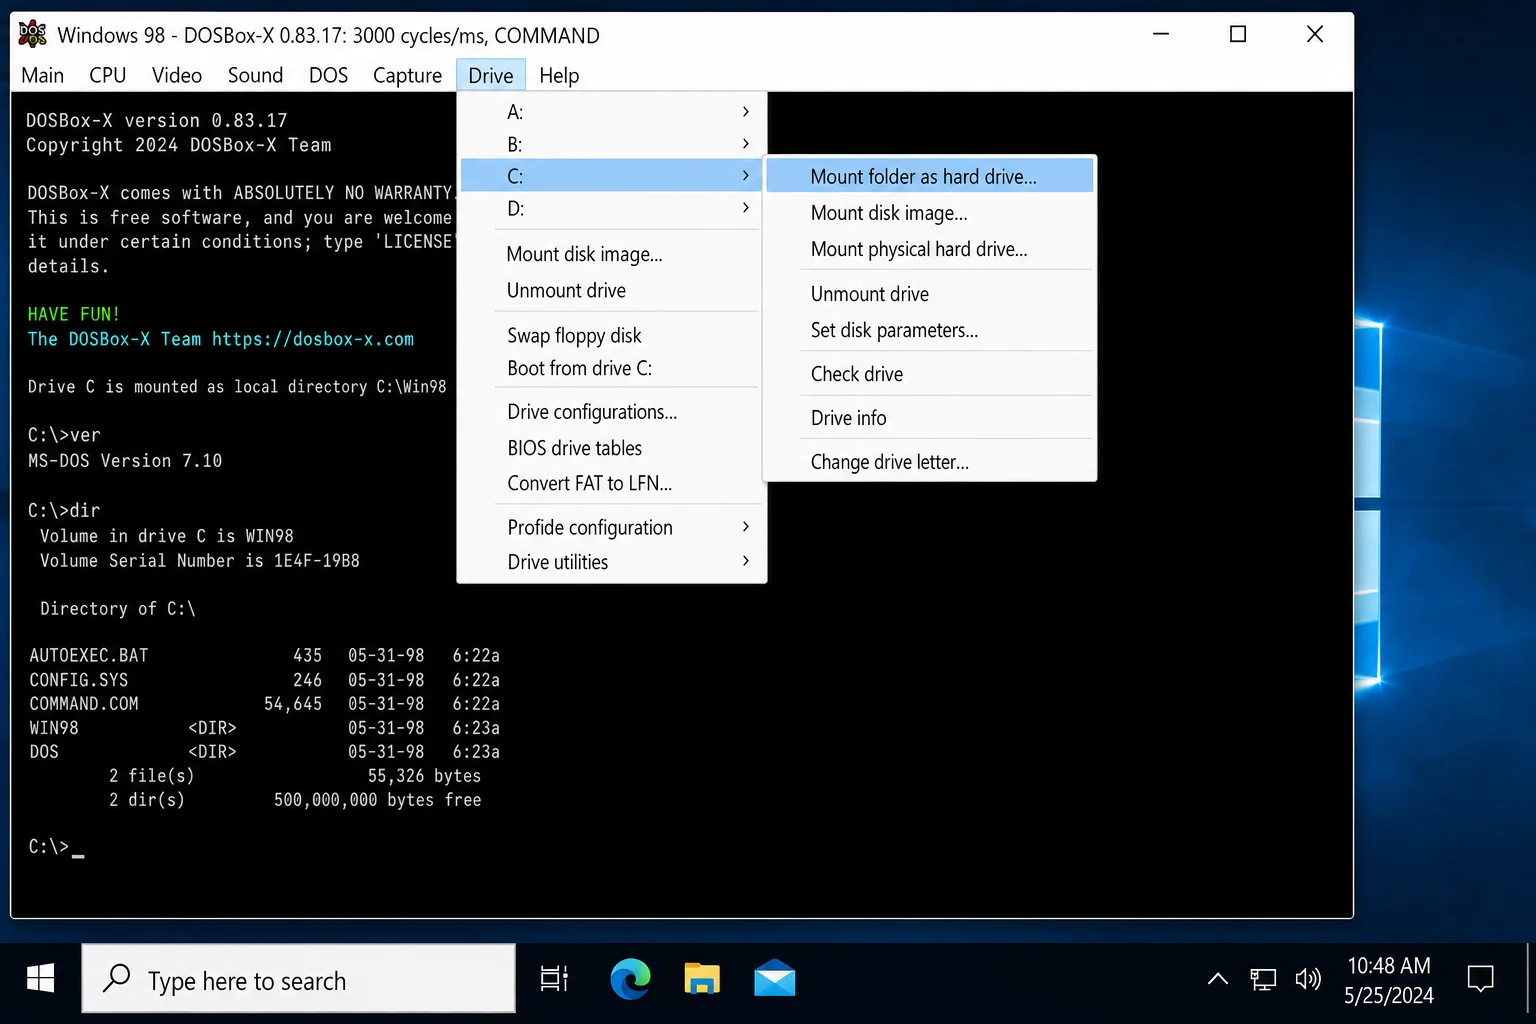Open the network status tray icon
The width and height of the screenshot is (1536, 1024).
click(x=1263, y=979)
